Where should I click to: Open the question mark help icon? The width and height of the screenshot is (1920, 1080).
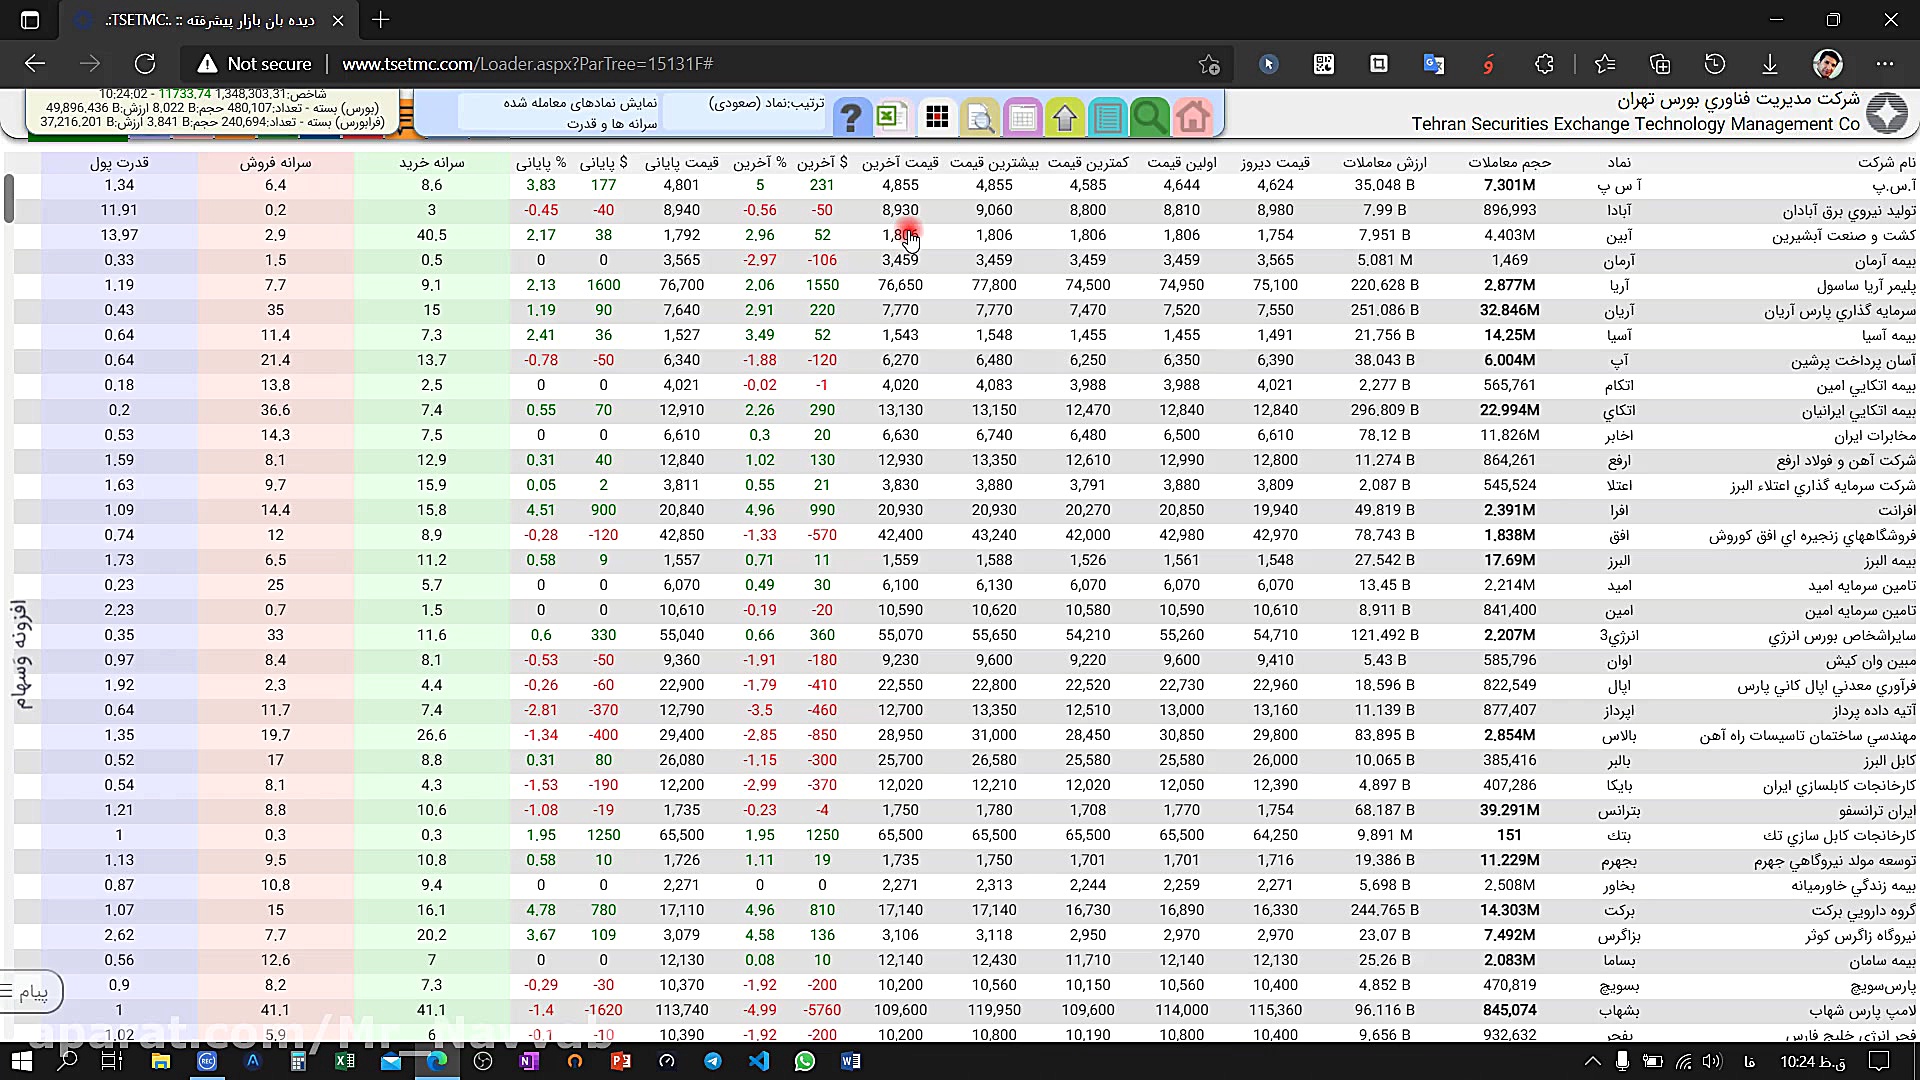click(x=850, y=118)
